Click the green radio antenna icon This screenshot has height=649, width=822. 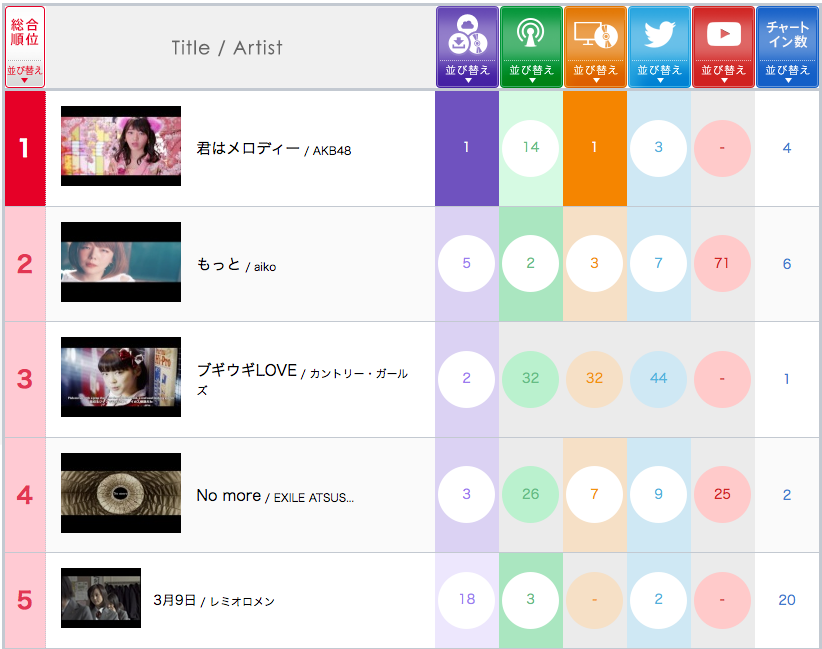[x=531, y=34]
